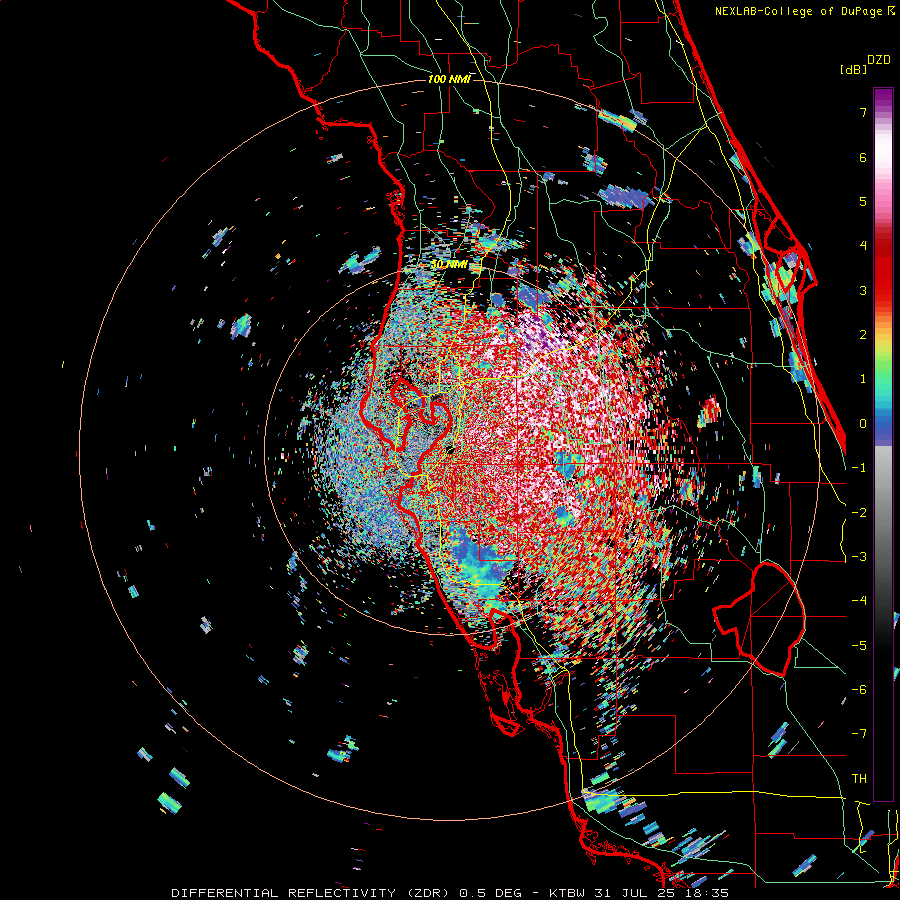Click the 0 value on the color scale
The height and width of the screenshot is (900, 900).
coord(863,424)
